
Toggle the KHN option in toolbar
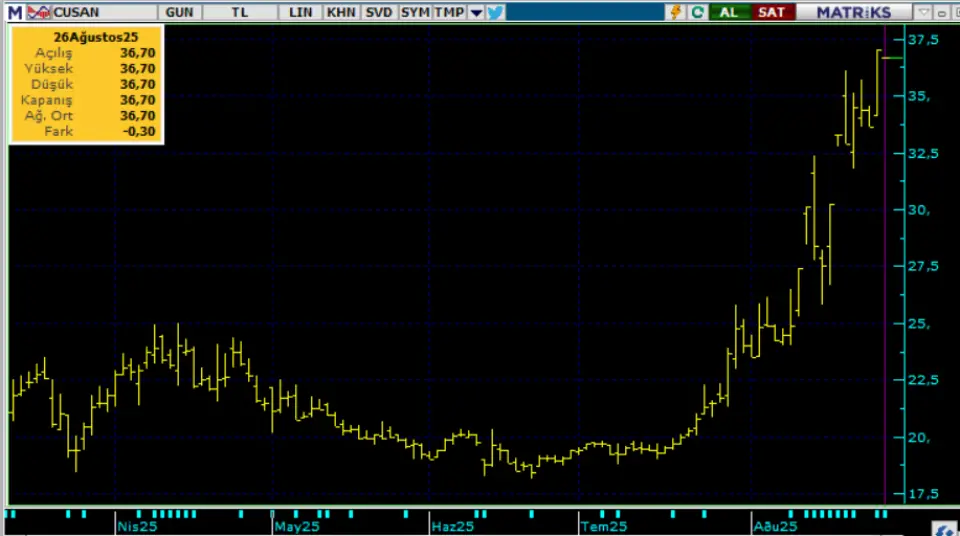click(x=340, y=12)
